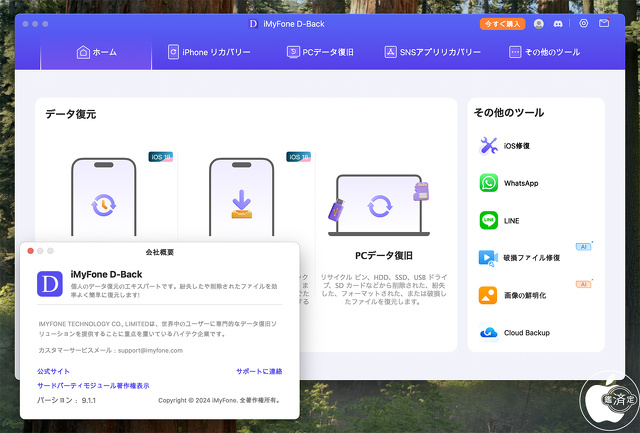The height and width of the screenshot is (433, 640).
Task: Click the Cloud Backup label
Action: pos(527,333)
